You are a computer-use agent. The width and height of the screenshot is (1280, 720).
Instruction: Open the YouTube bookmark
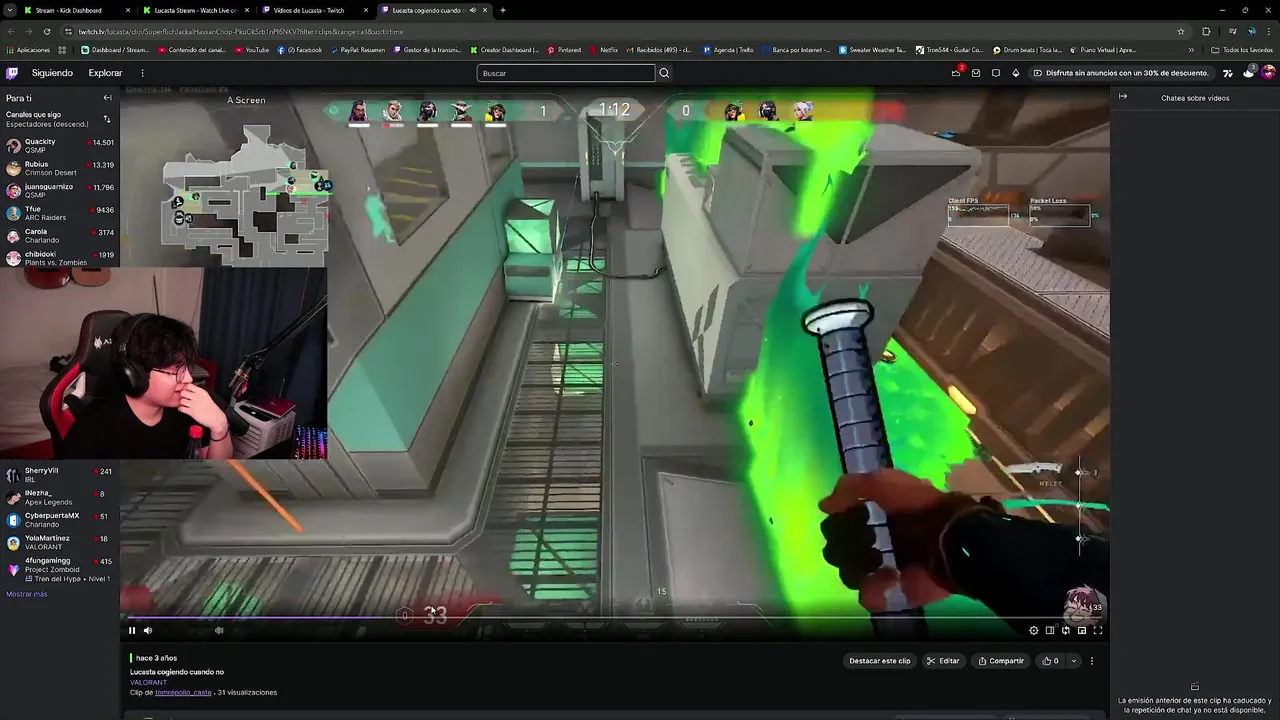click(x=251, y=50)
